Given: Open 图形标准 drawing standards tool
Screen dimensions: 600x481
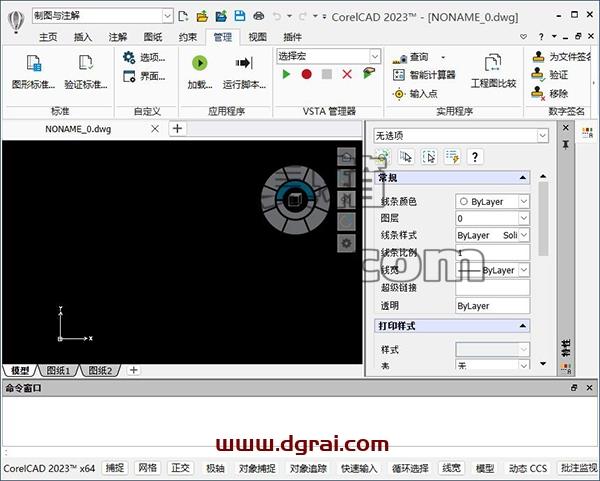Looking at the screenshot, I should click(33, 72).
